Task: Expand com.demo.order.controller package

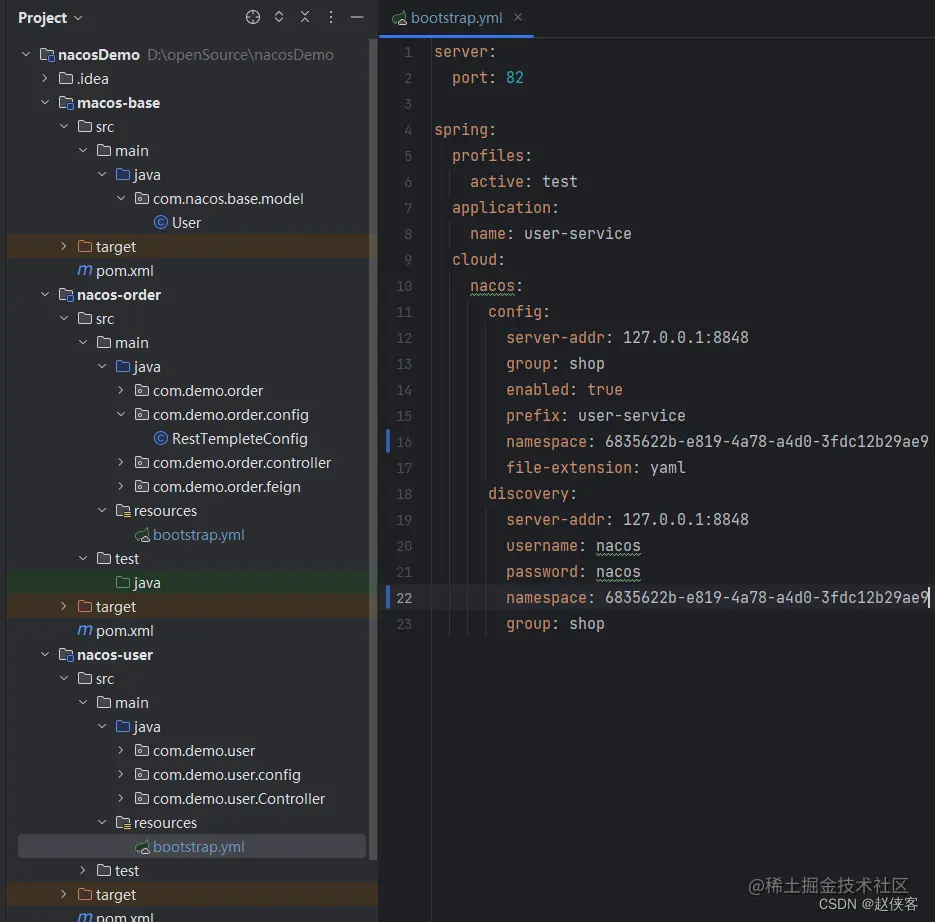Action: pyautogui.click(x=120, y=462)
